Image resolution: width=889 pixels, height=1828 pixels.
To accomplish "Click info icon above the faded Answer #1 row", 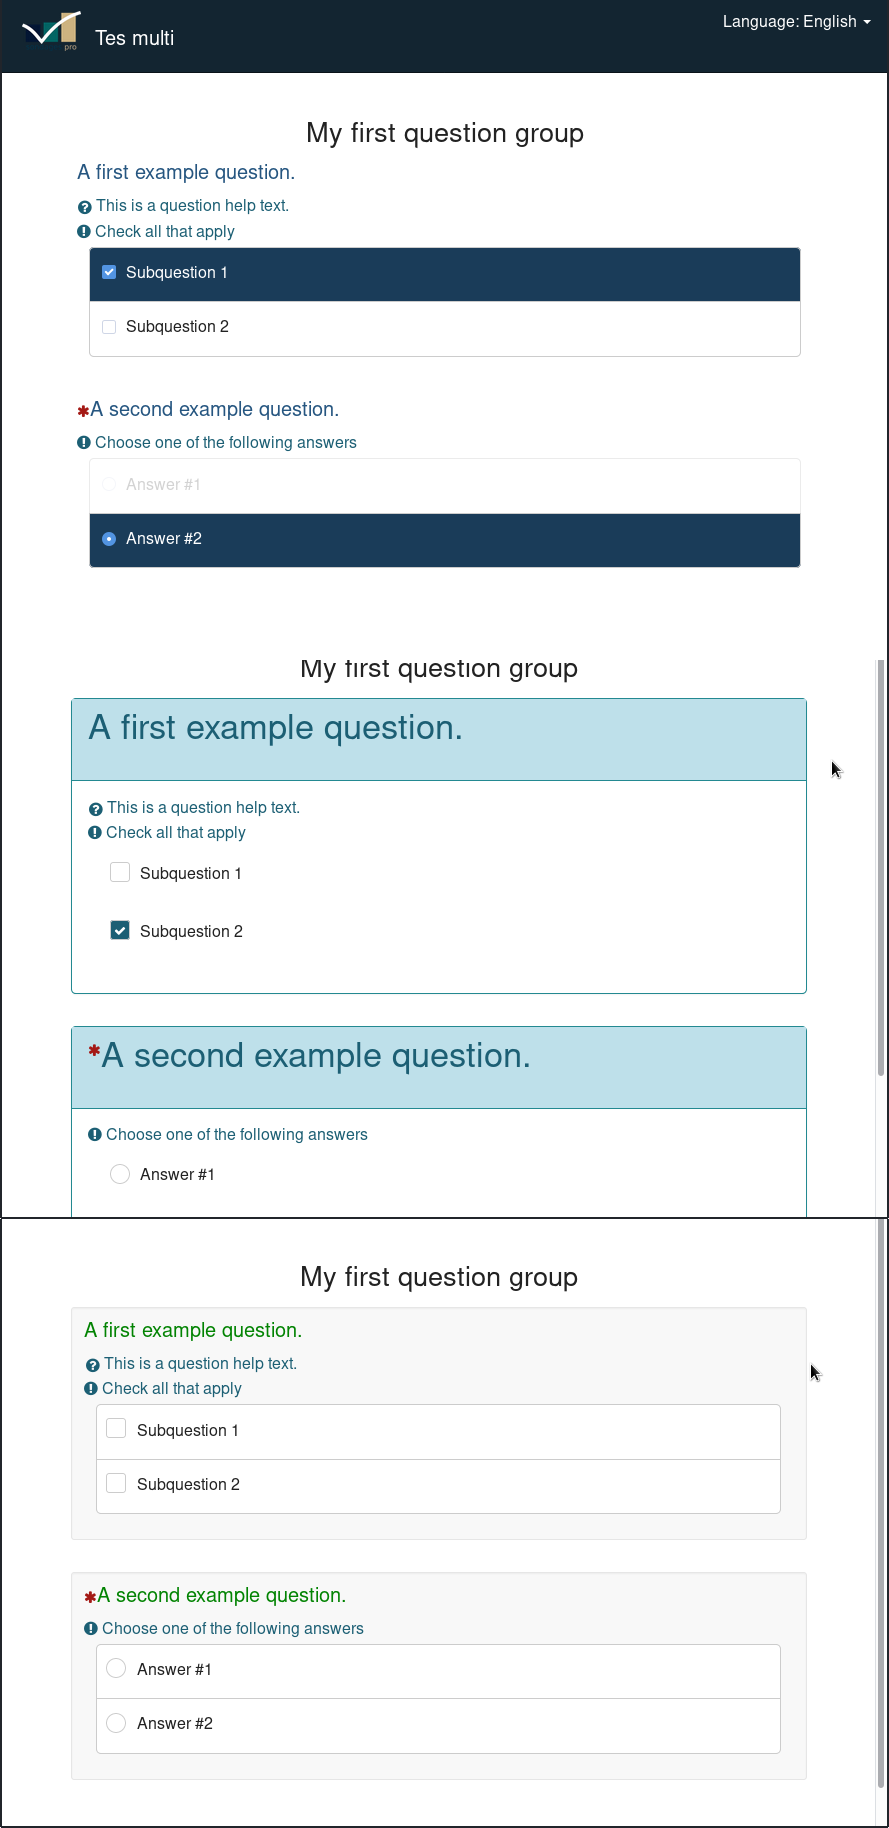I will click(x=84, y=443).
